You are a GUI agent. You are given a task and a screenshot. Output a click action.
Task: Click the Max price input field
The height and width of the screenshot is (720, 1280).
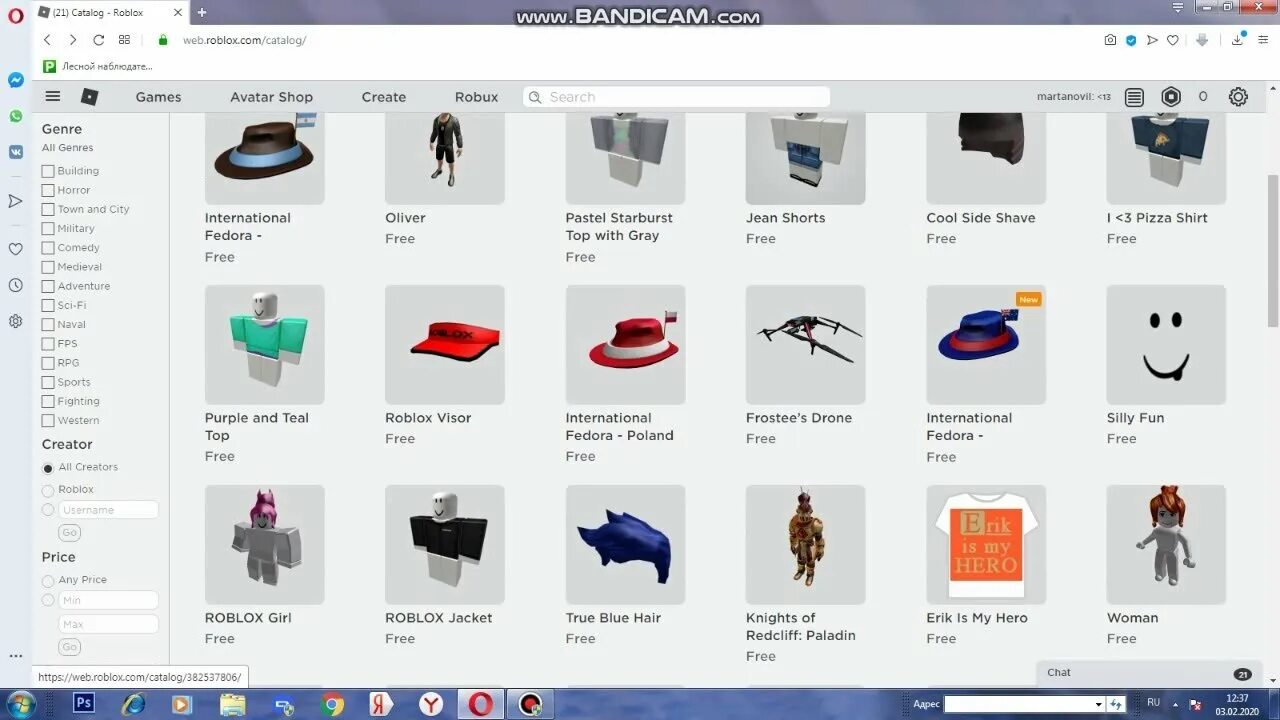point(108,624)
